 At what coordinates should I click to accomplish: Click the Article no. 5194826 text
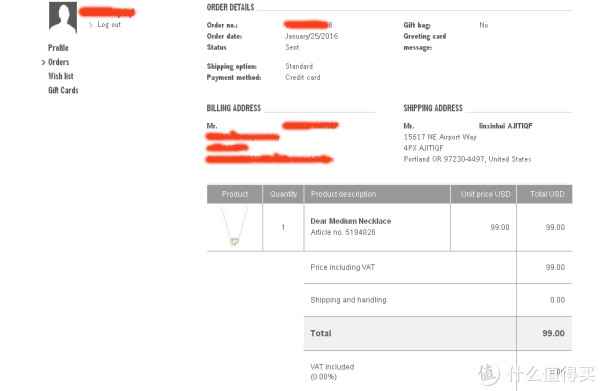tap(343, 232)
